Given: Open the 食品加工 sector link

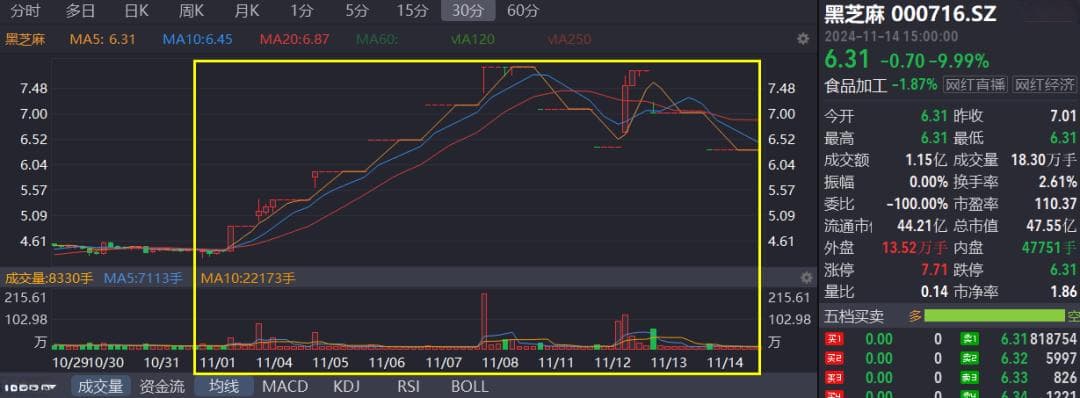Looking at the screenshot, I should (855, 85).
